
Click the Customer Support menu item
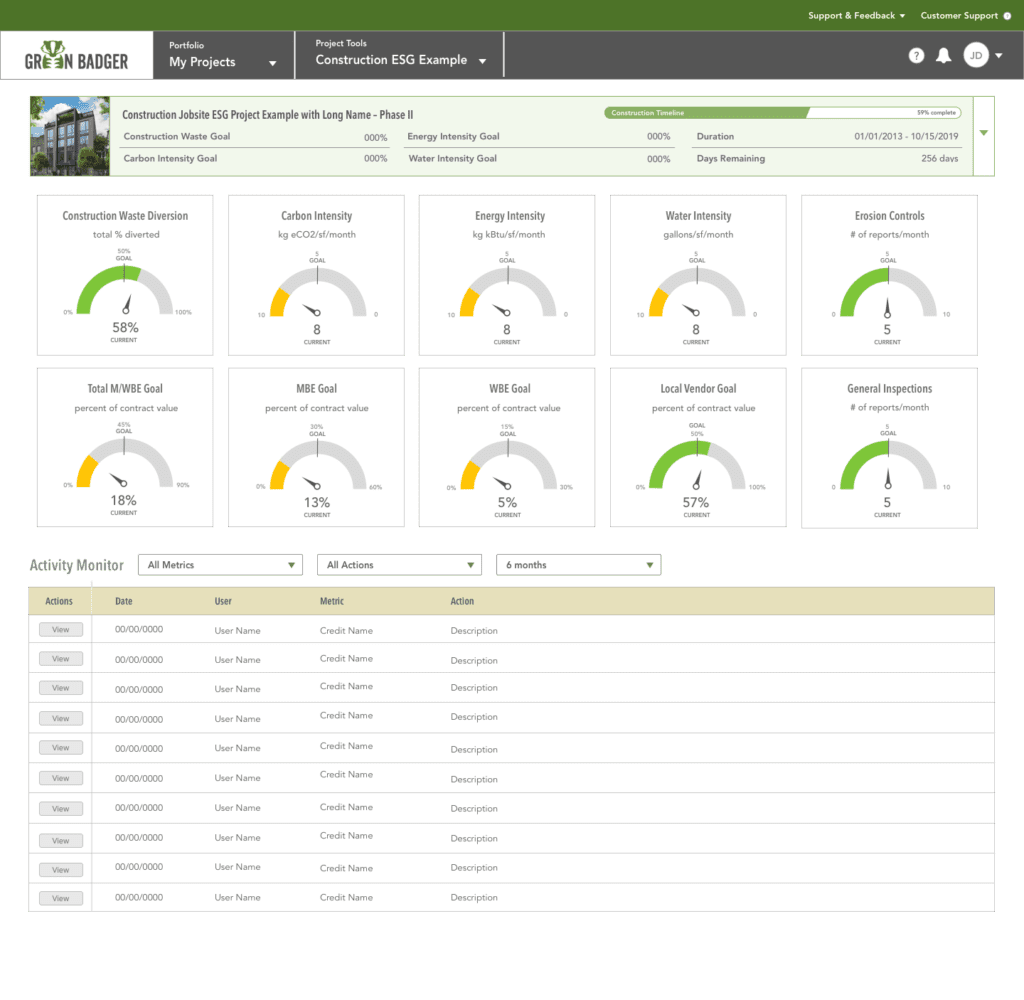pos(959,16)
